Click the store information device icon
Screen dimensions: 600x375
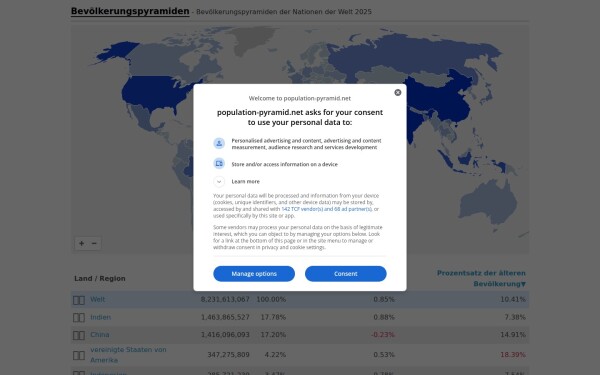219,164
